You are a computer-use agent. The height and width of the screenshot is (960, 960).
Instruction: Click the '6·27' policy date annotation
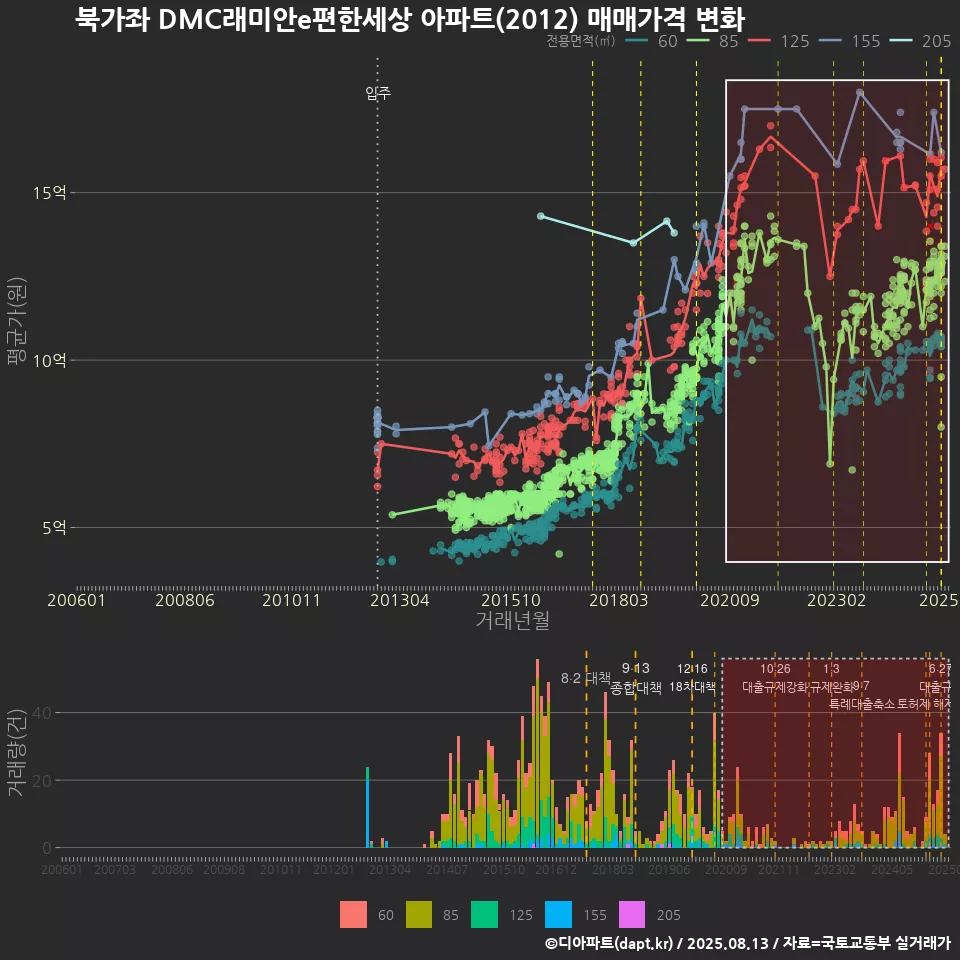[x=940, y=669]
